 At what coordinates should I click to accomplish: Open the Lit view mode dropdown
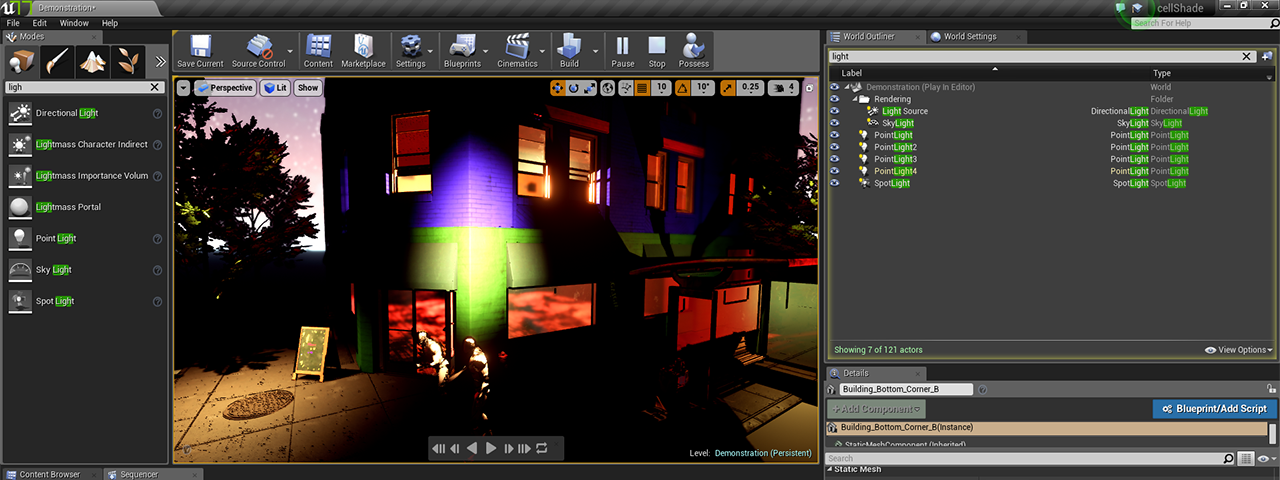[275, 88]
